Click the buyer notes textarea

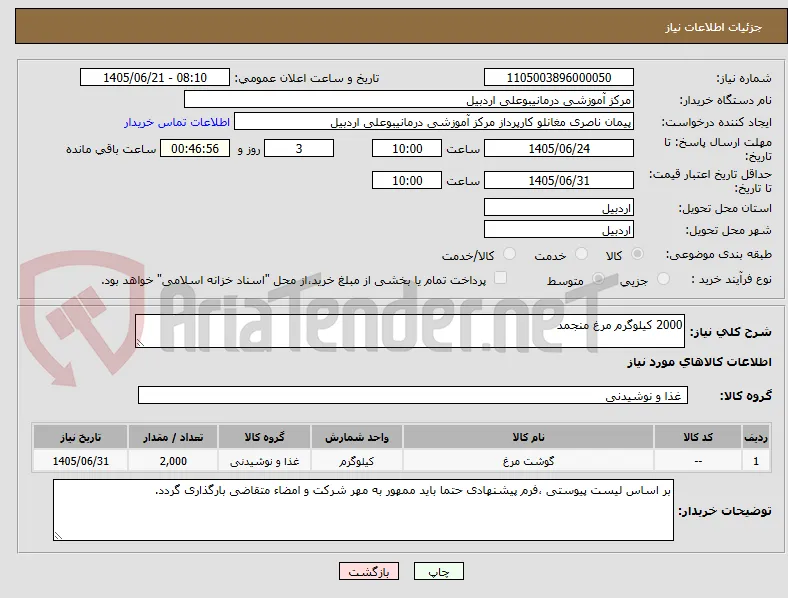click(363, 510)
